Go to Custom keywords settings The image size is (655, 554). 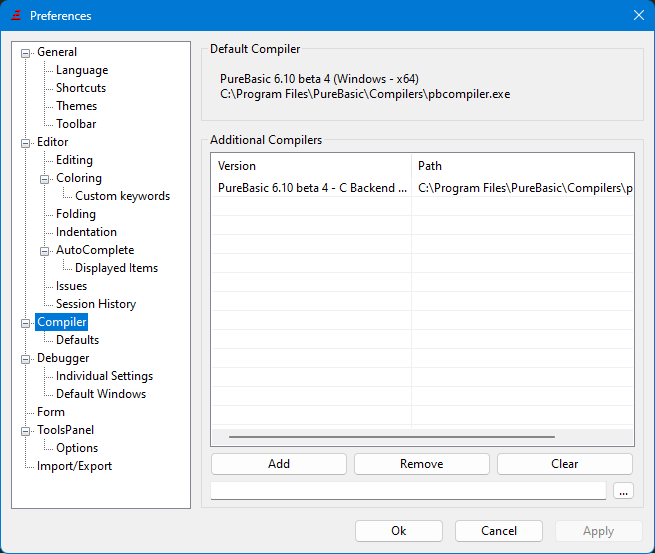(x=122, y=196)
